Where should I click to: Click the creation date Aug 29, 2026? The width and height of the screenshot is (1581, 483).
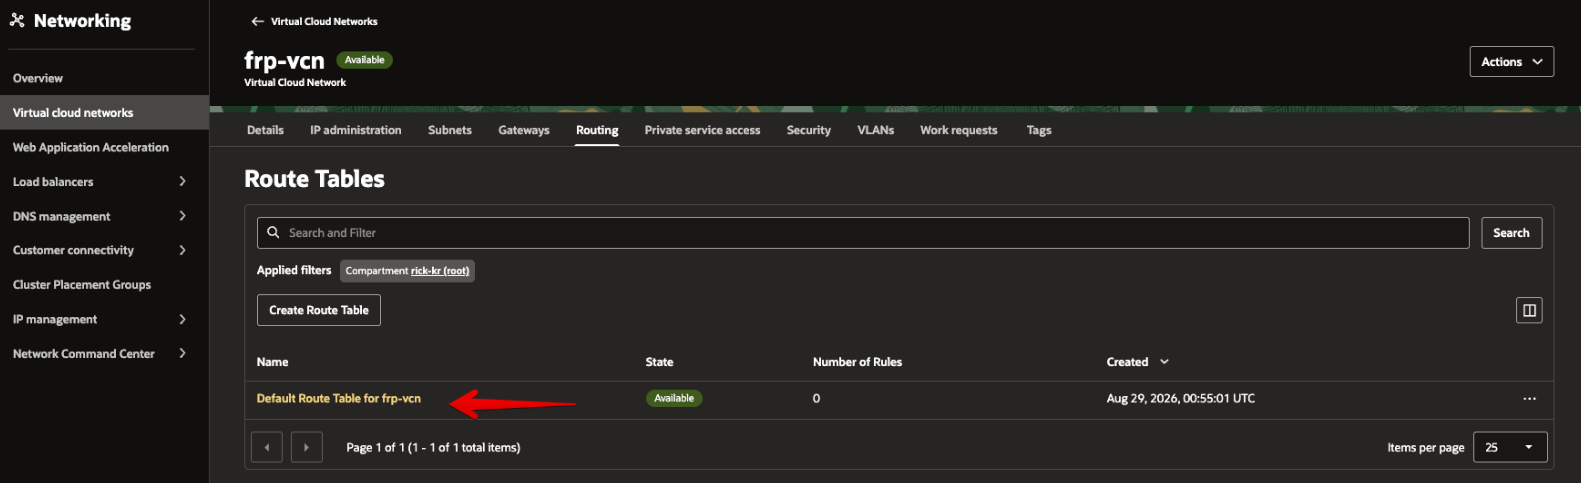click(1180, 398)
